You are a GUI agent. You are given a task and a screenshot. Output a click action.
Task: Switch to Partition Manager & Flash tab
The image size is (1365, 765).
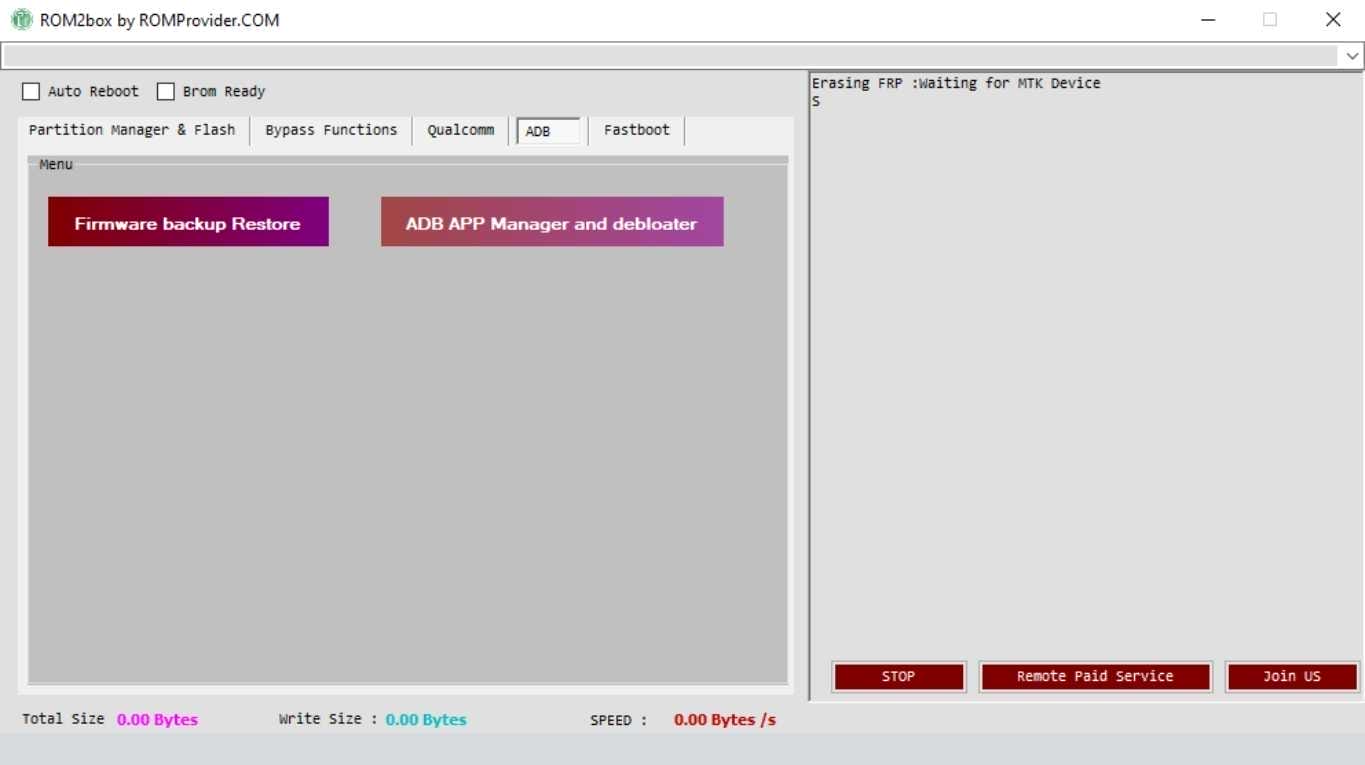click(x=132, y=130)
